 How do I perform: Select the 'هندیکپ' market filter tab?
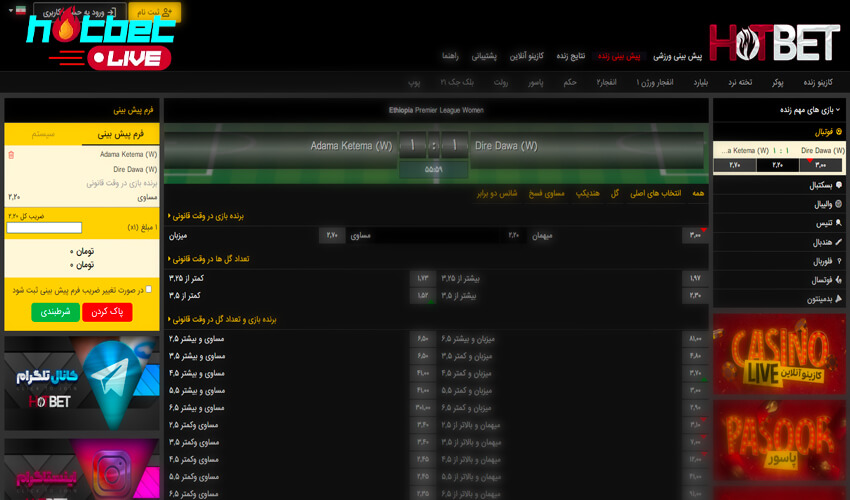(x=588, y=192)
